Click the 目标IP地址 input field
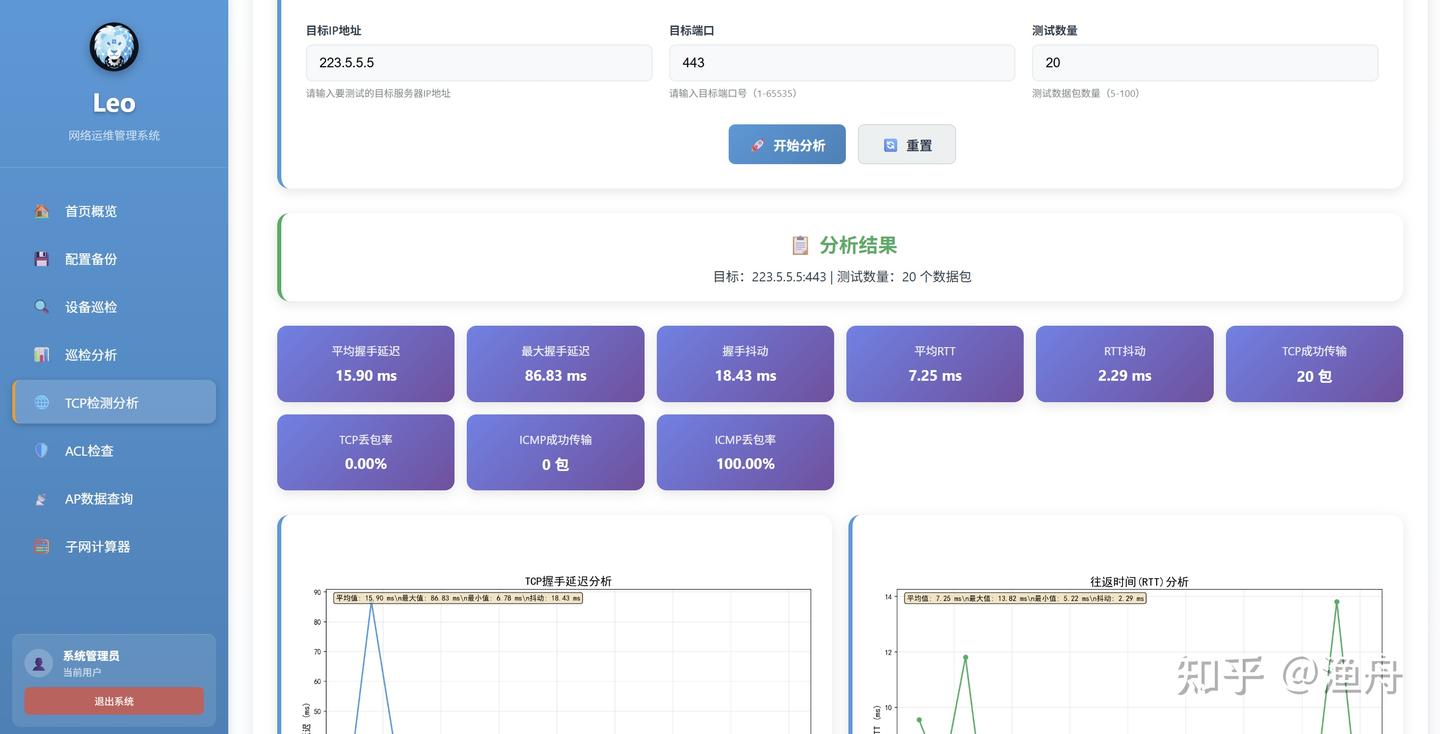This screenshot has height=734, width=1440. pyautogui.click(x=479, y=62)
